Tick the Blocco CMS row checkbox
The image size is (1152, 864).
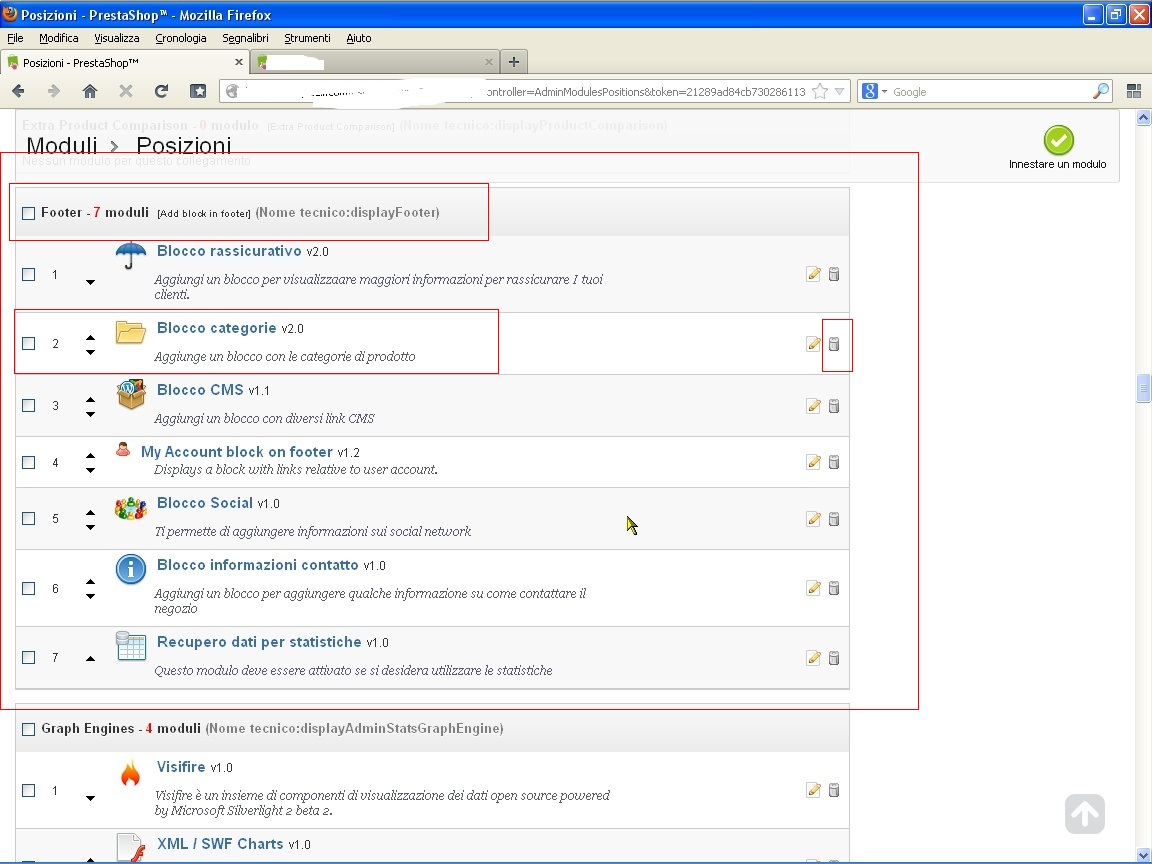[29, 405]
